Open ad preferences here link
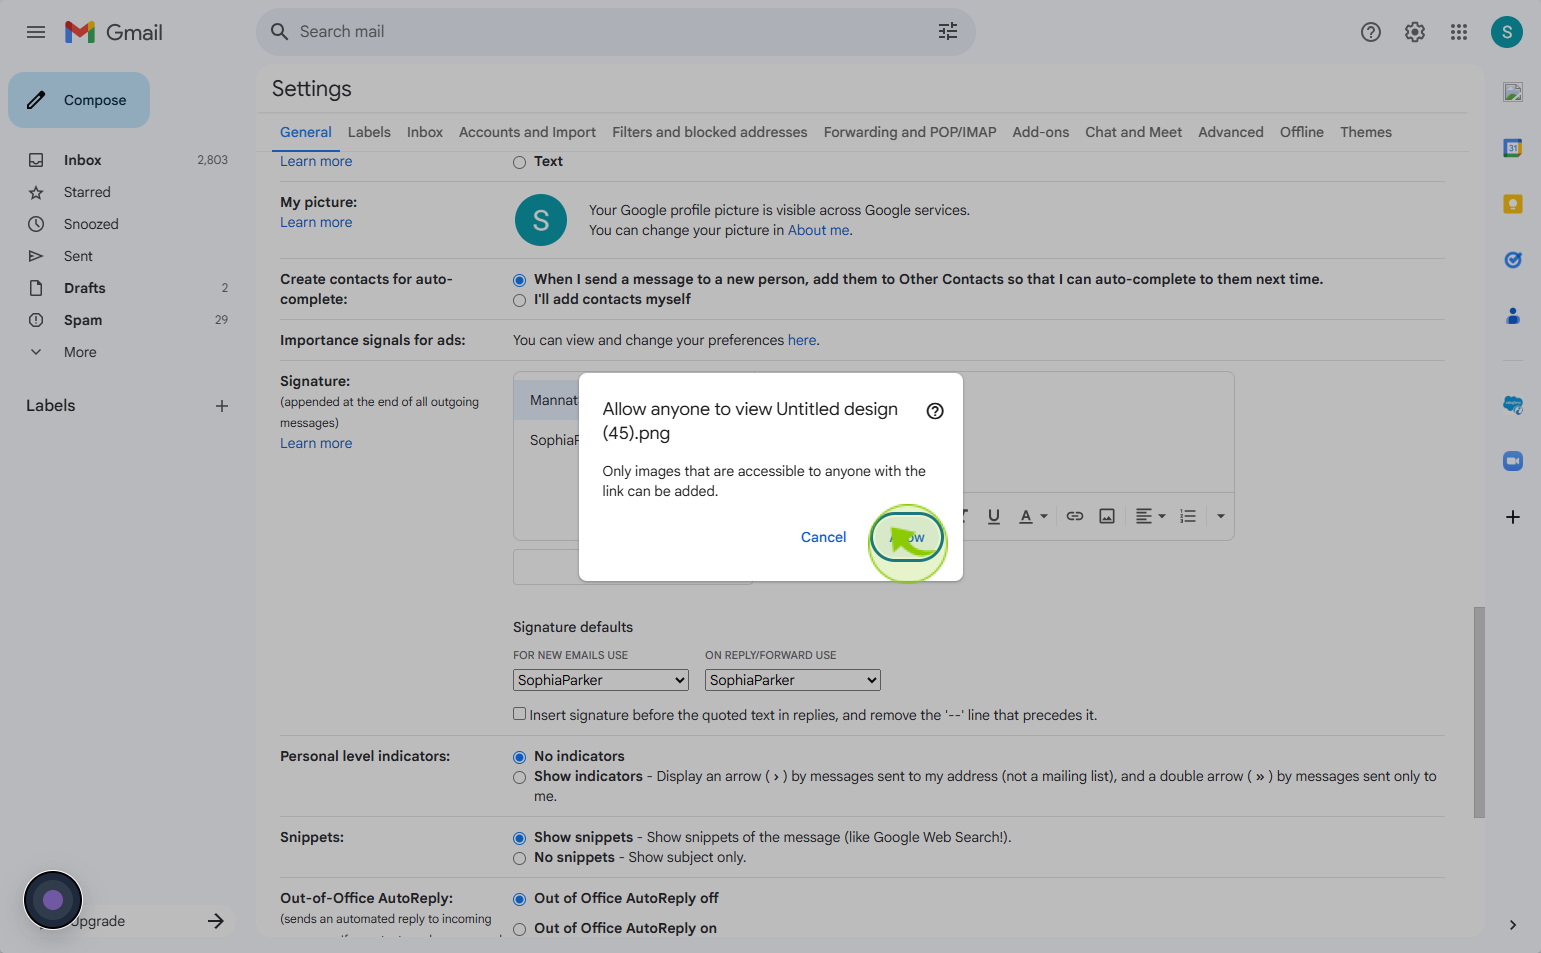 pos(802,340)
